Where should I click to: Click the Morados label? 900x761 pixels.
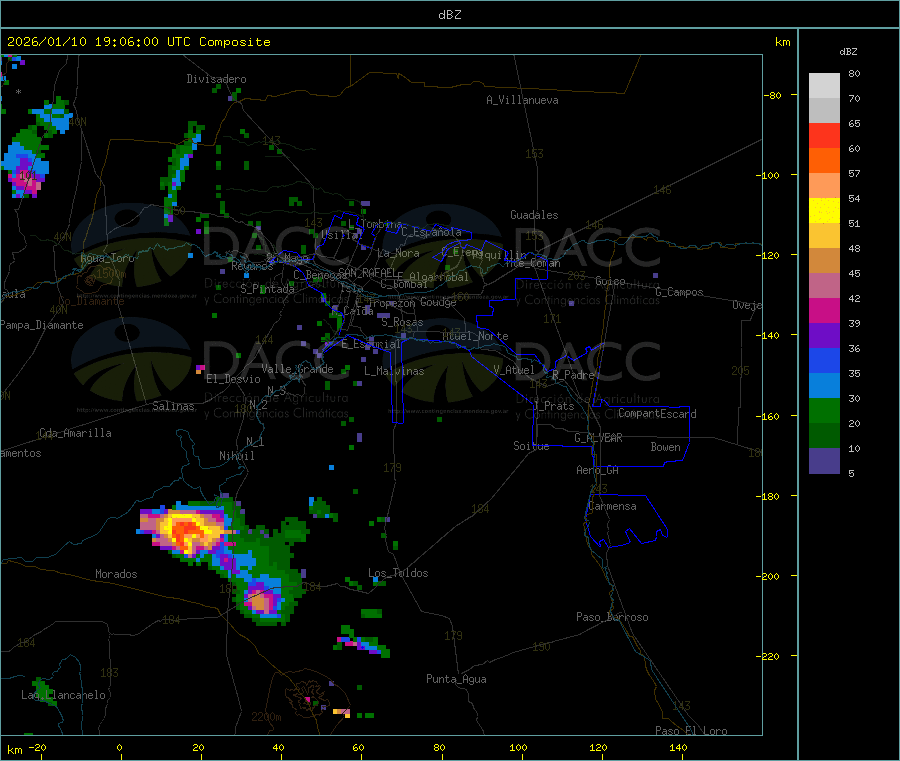(117, 574)
